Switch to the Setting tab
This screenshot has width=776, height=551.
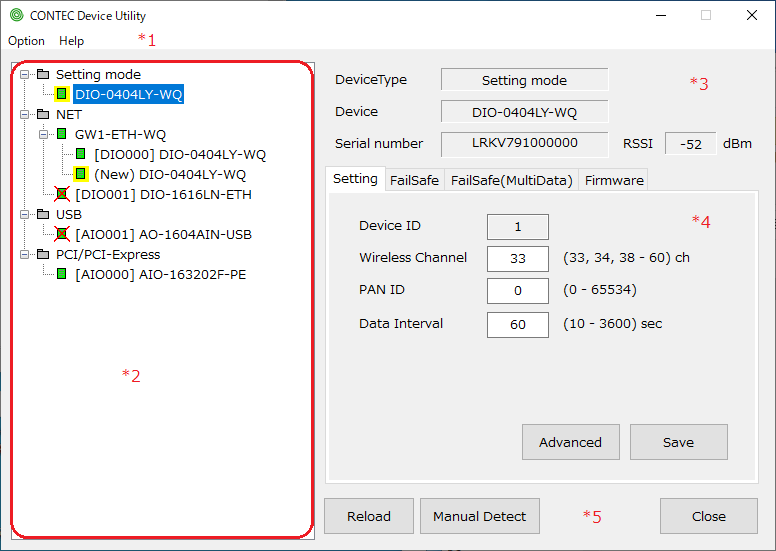[x=355, y=179]
